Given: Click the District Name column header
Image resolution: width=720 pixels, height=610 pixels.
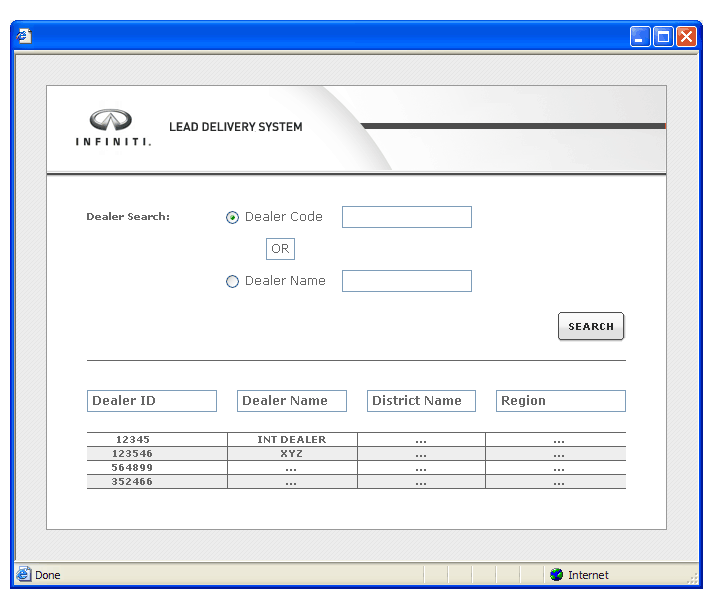Looking at the screenshot, I should [421, 401].
